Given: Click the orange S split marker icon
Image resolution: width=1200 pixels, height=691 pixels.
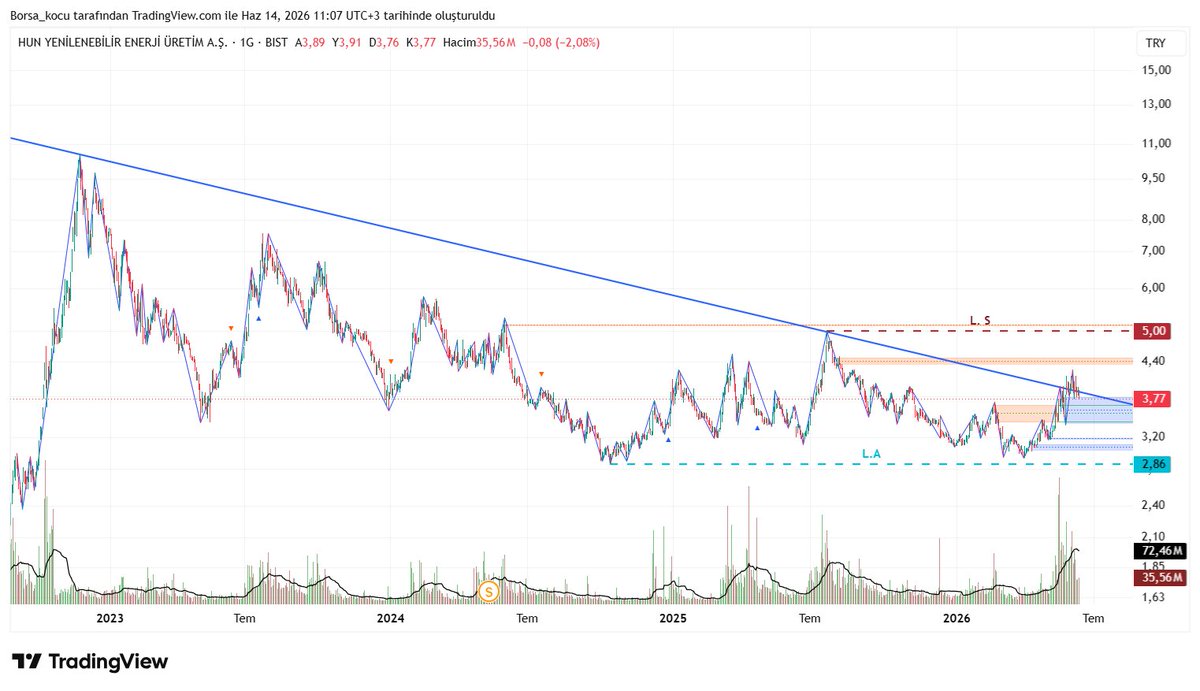Looking at the screenshot, I should click(x=488, y=592).
